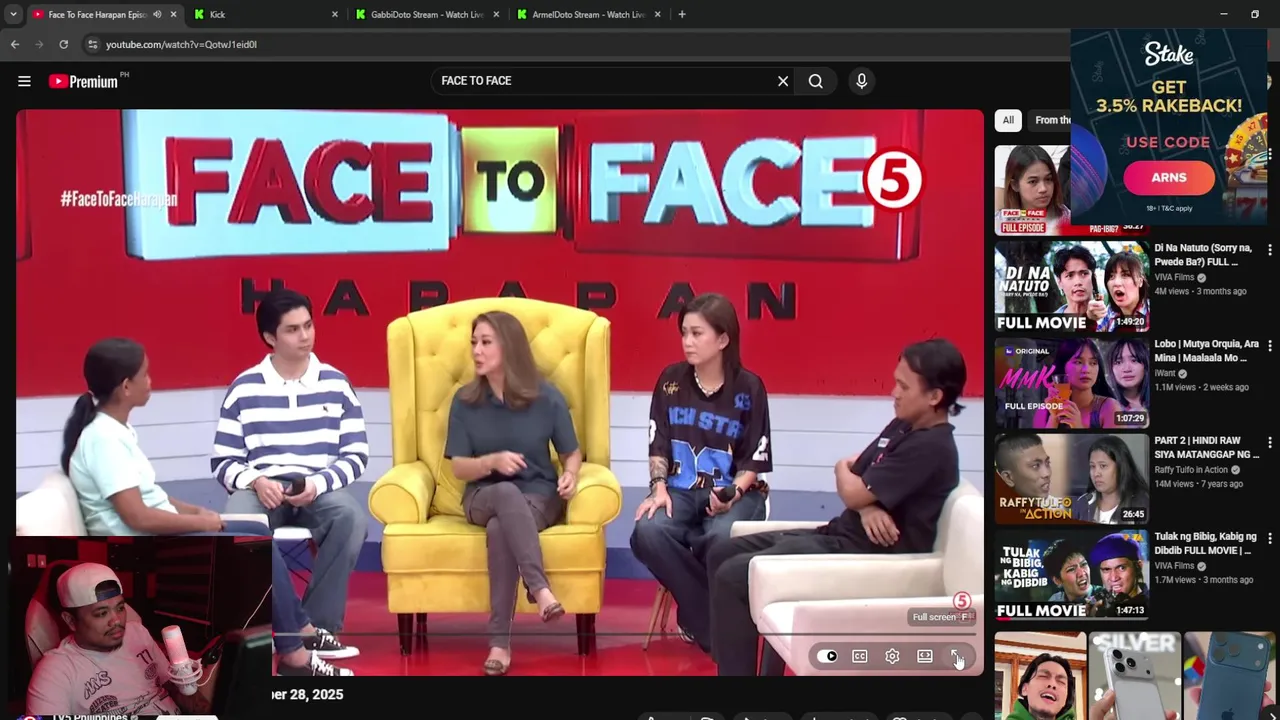
Task: Close the ArmelDoto Stream tab
Action: (657, 14)
